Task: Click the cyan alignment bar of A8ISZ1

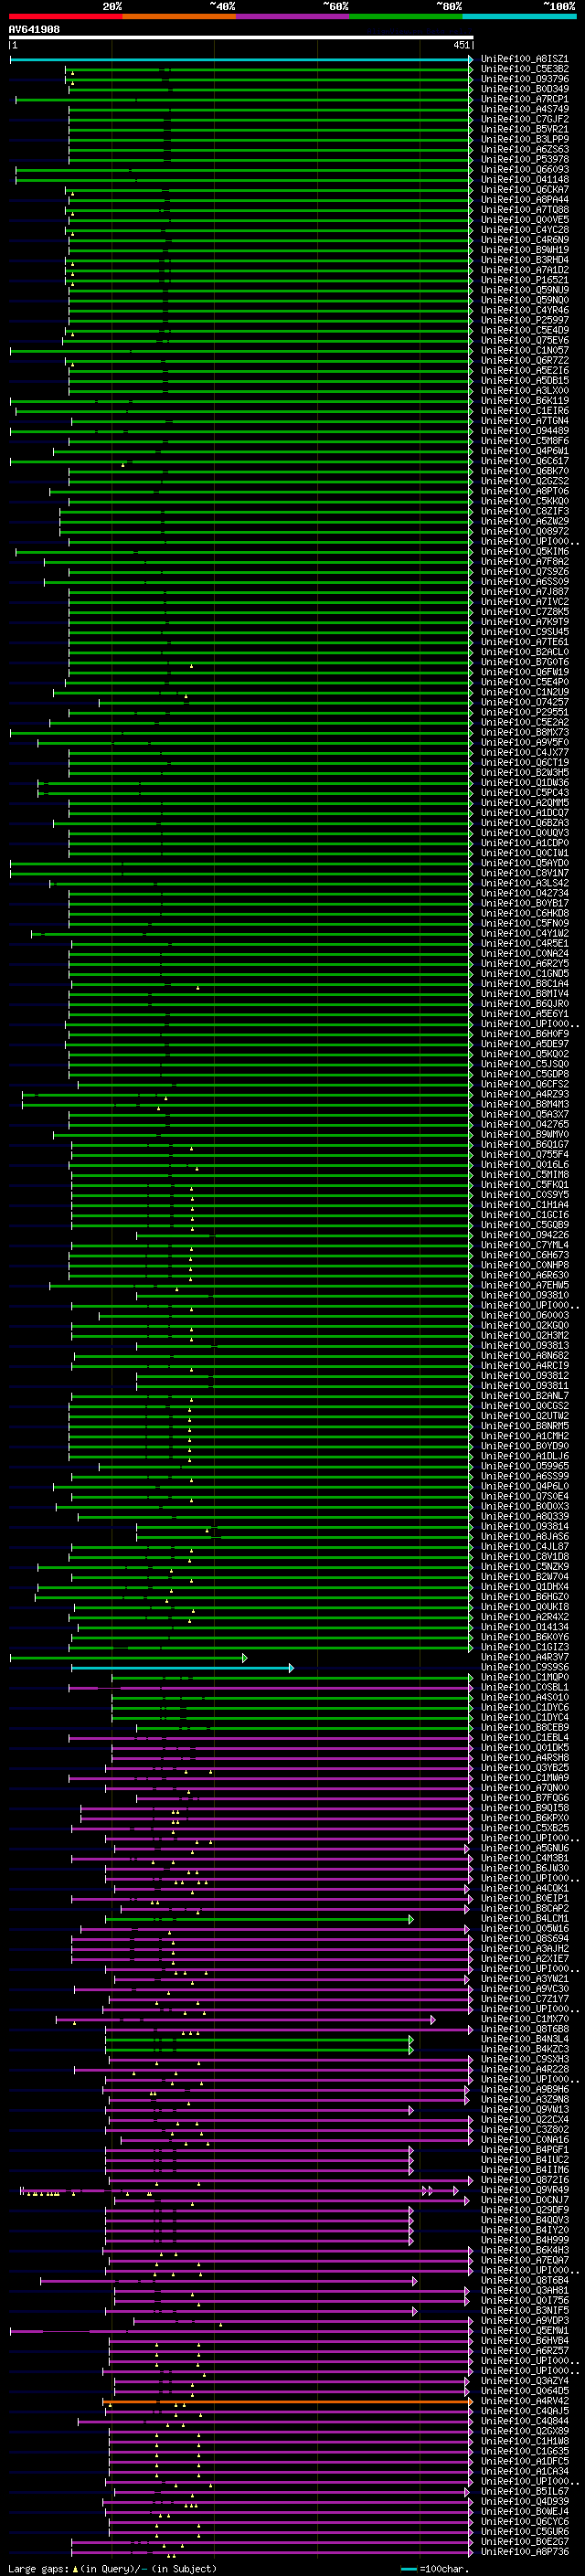Action: pos(240,60)
